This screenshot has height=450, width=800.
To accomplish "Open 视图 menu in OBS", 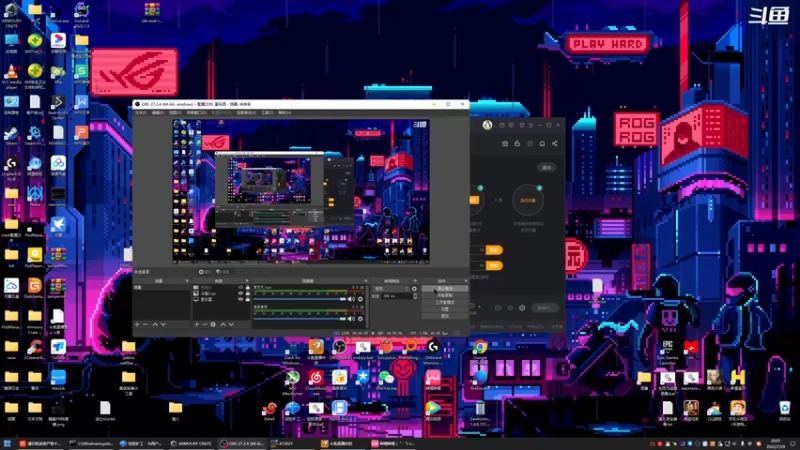I will pos(174,113).
